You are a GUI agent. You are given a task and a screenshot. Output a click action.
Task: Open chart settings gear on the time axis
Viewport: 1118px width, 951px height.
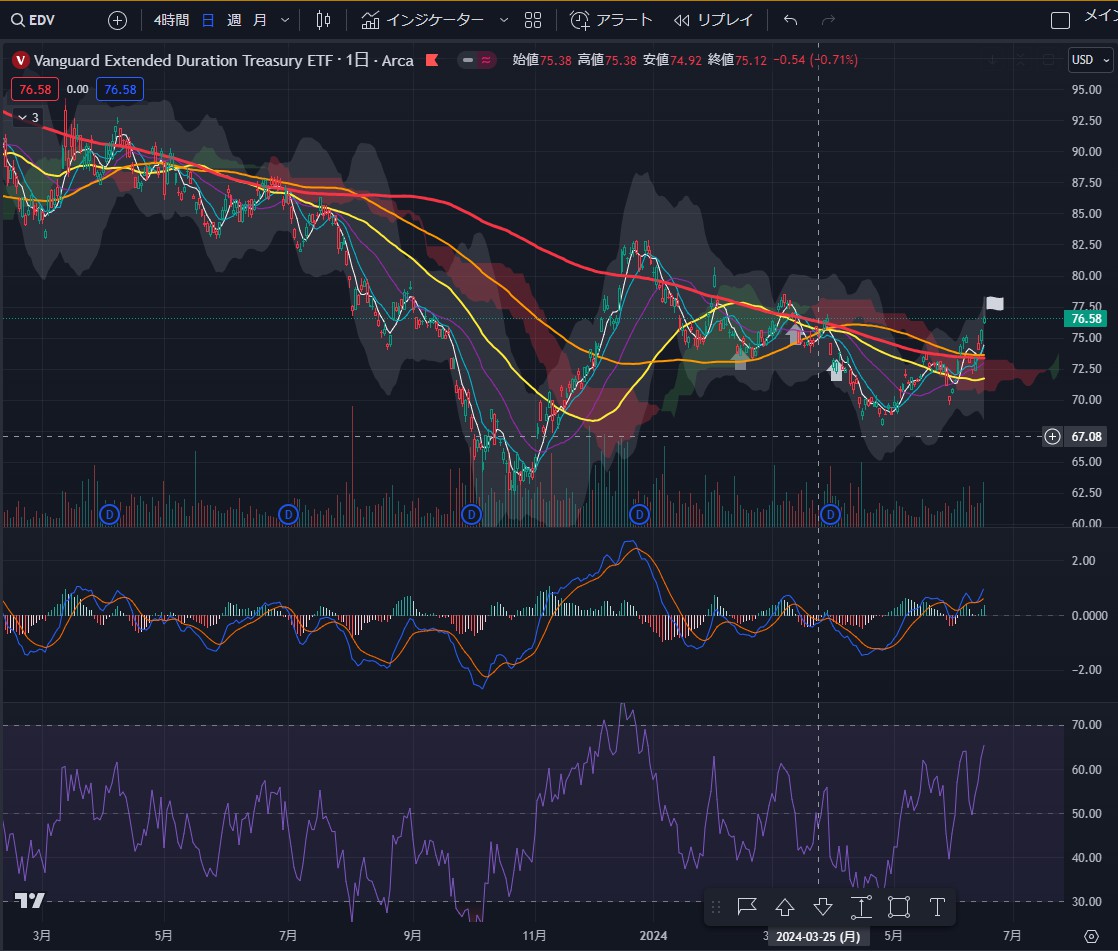[x=1091, y=936]
